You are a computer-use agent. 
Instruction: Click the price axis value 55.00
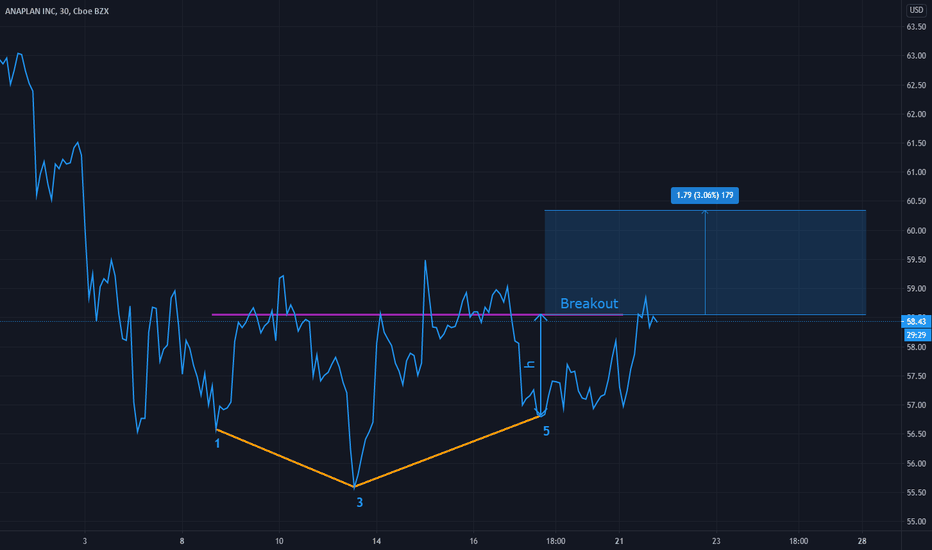click(916, 522)
